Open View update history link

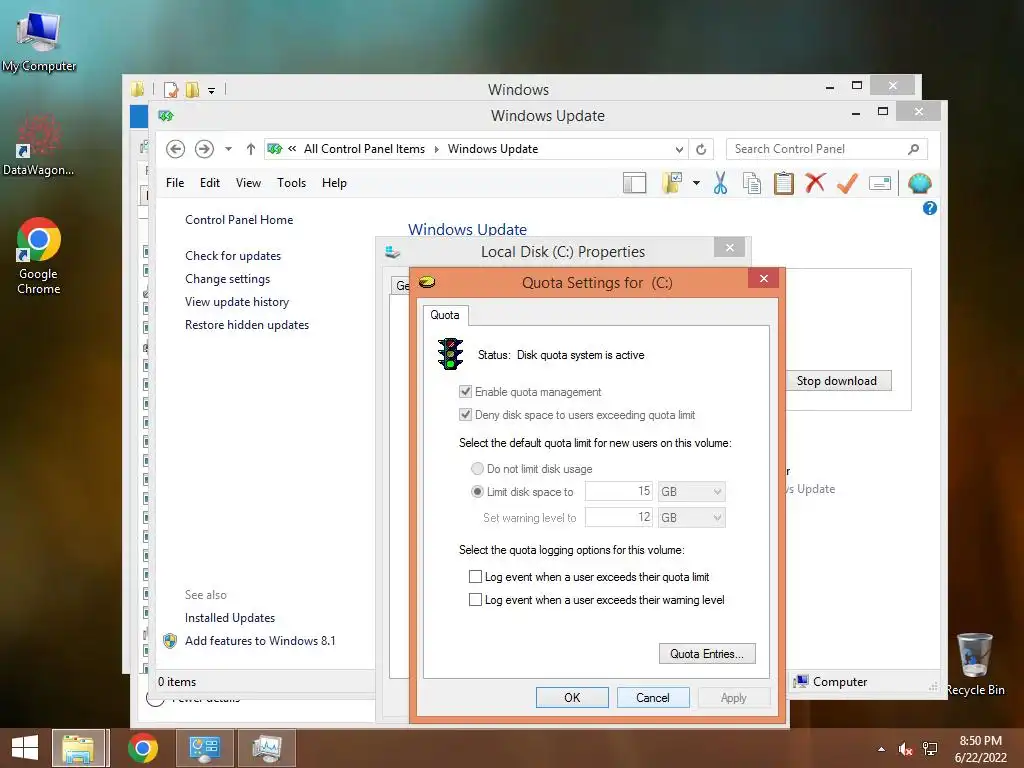click(237, 302)
